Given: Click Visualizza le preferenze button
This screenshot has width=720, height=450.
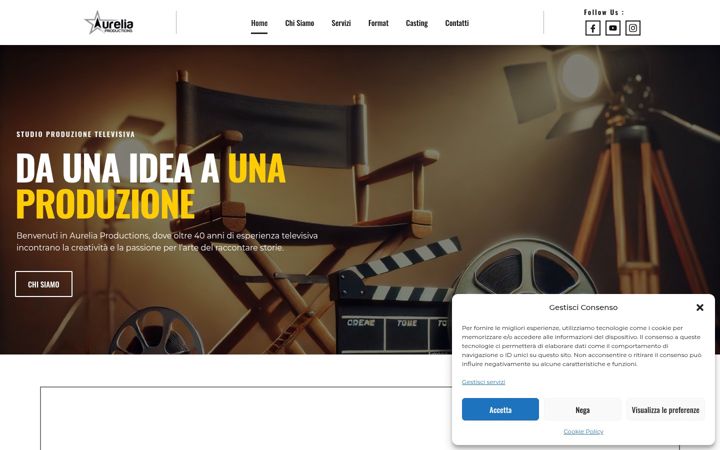Looking at the screenshot, I should click(665, 410).
